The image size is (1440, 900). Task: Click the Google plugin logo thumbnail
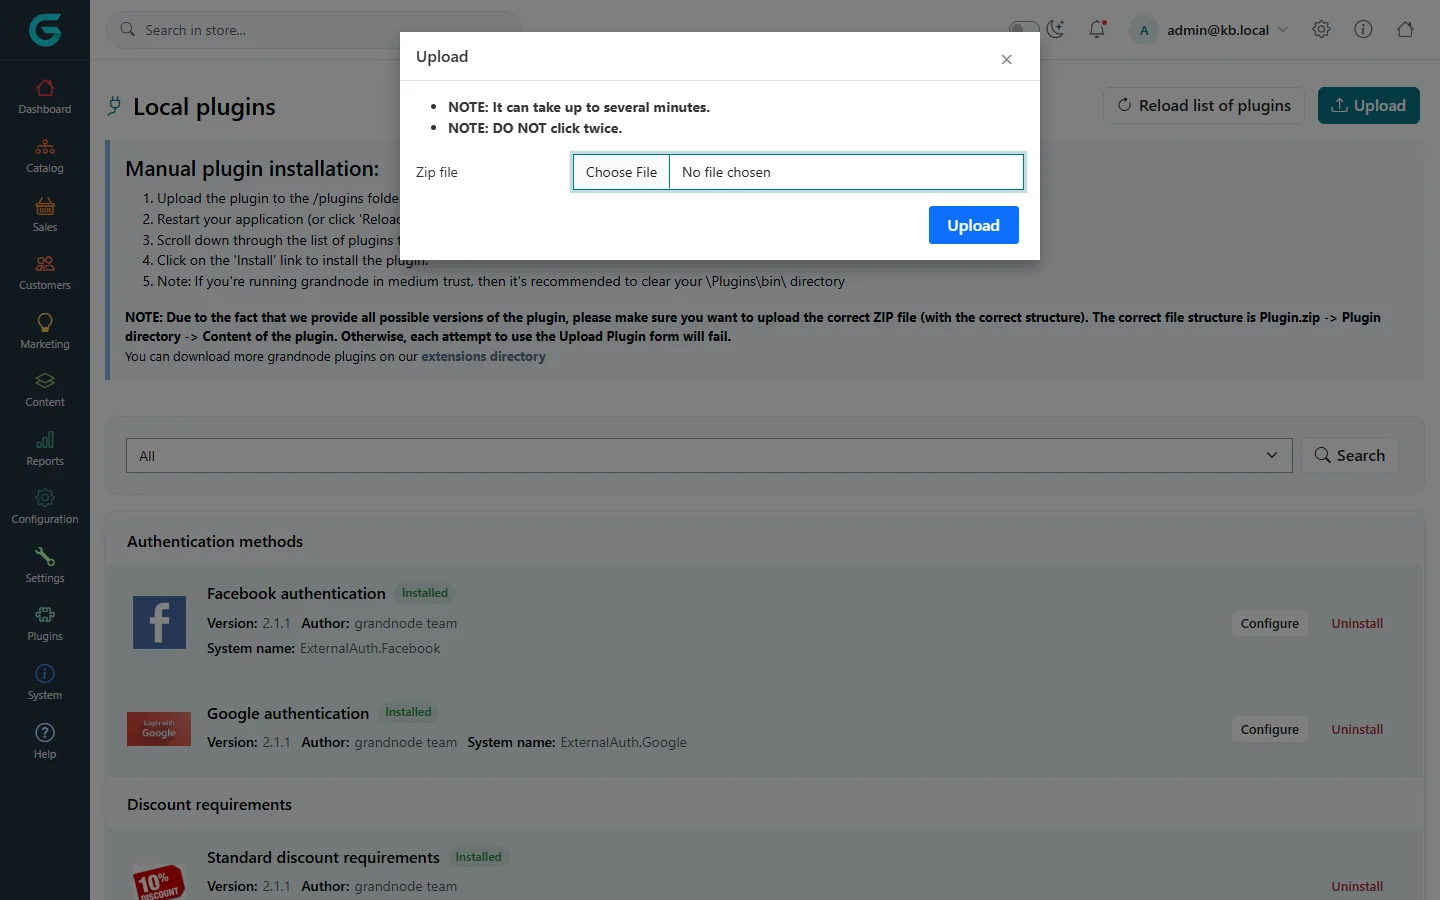[159, 729]
